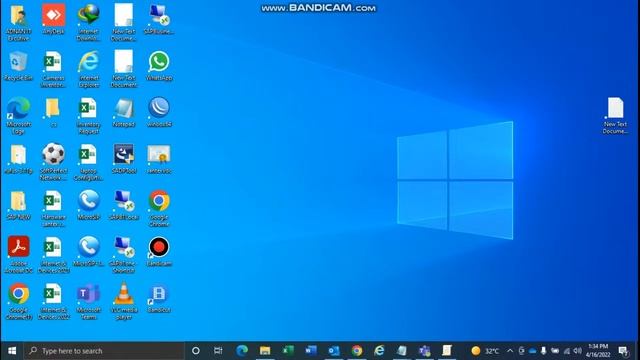The height and width of the screenshot is (360, 640).
Task: Launch Internet Download Manager from desktop
Action: (x=89, y=22)
